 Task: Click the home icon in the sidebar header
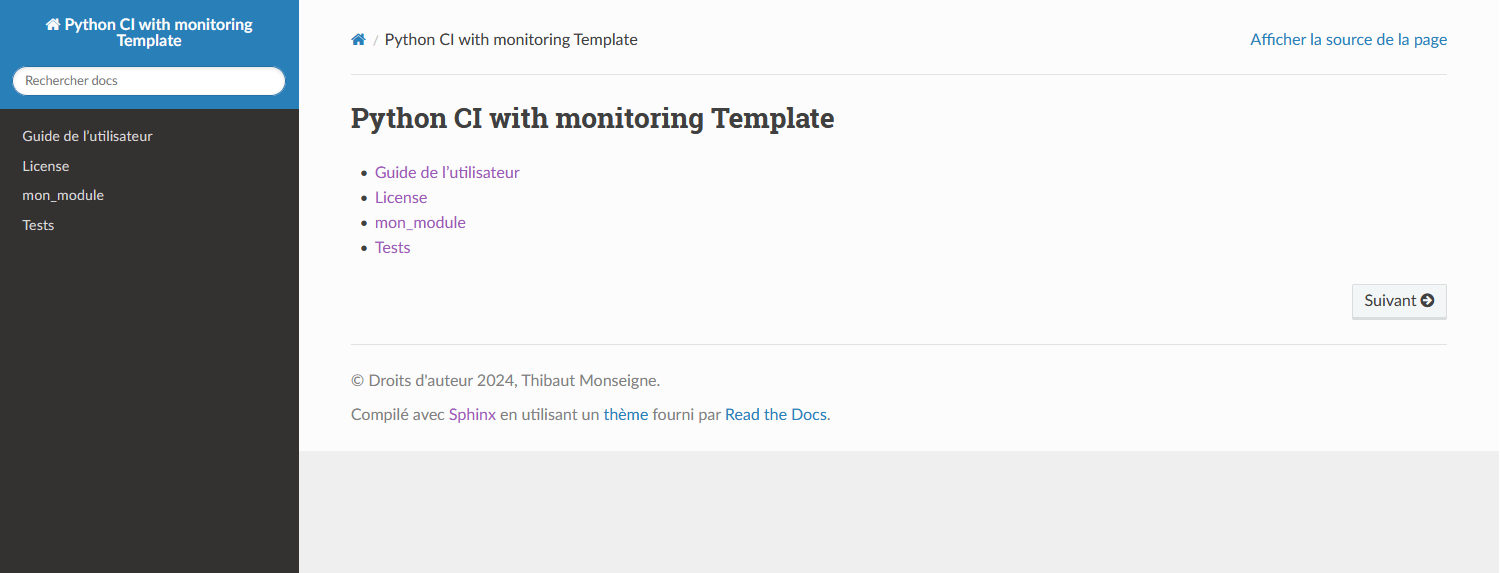click(x=53, y=25)
